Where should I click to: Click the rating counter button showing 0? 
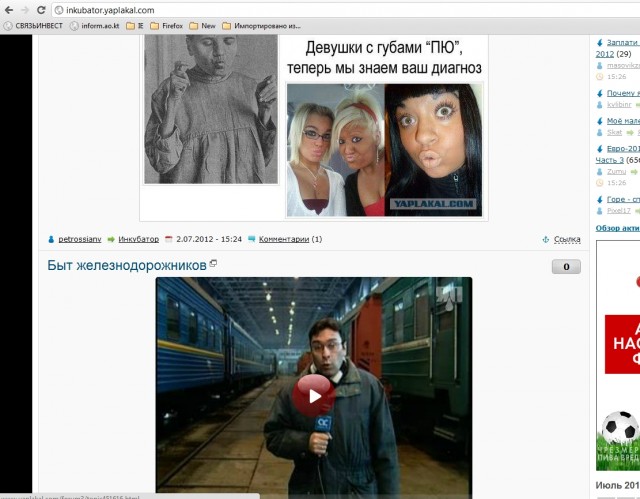[565, 267]
